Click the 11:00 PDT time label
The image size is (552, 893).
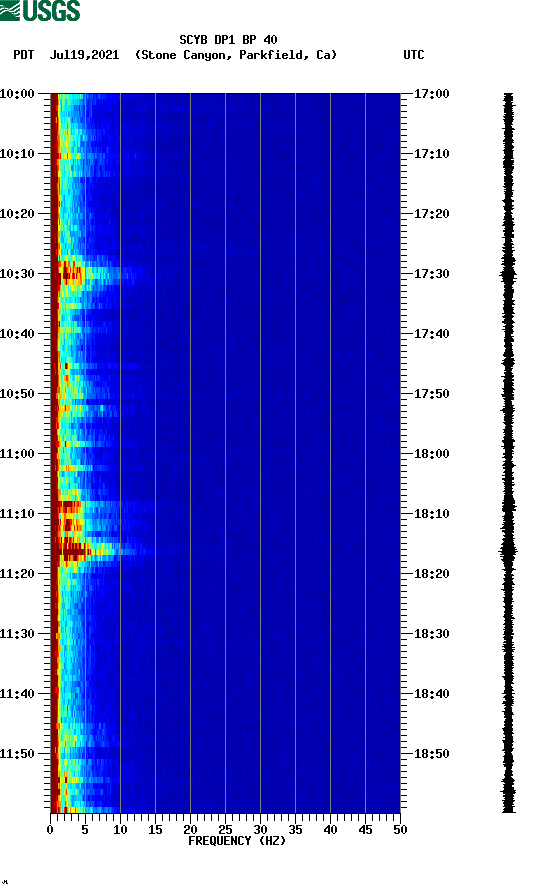pyautogui.click(x=17, y=454)
